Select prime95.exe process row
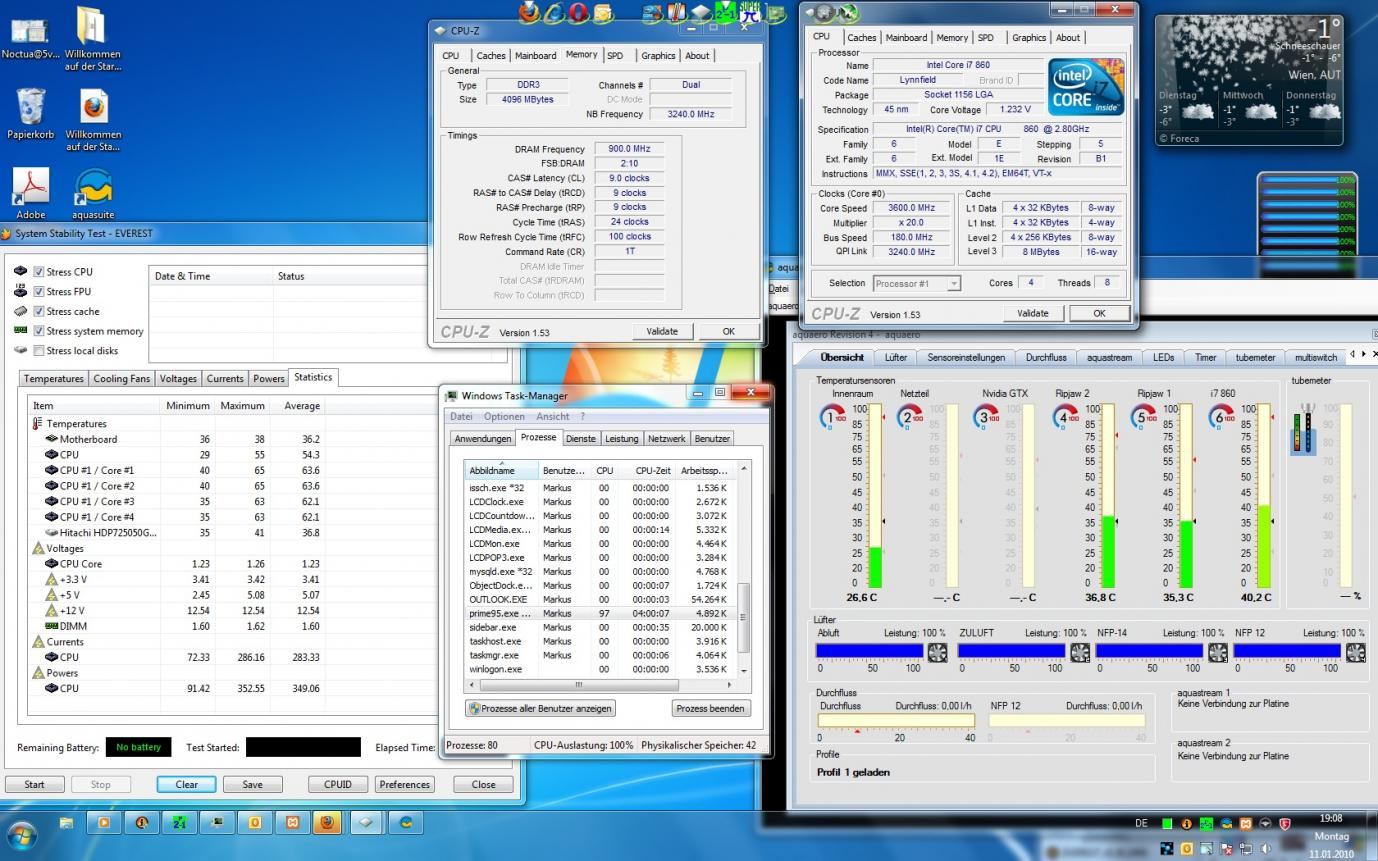This screenshot has width=1378, height=861. pos(600,613)
